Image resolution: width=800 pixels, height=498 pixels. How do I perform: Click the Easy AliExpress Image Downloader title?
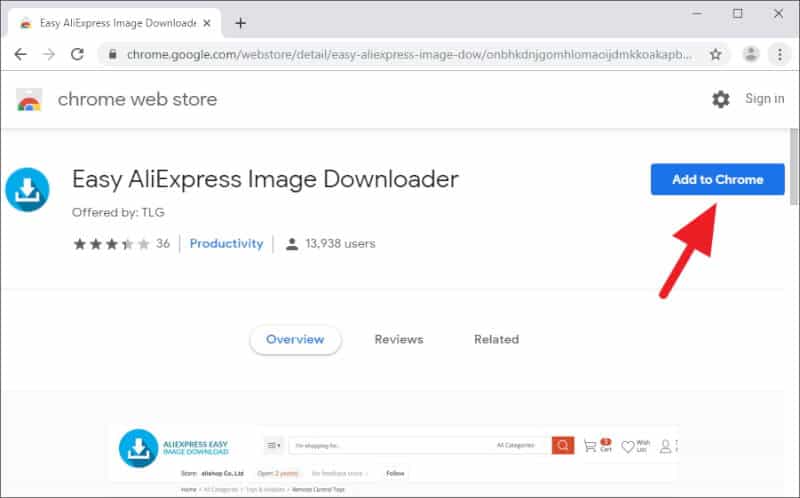pyautogui.click(x=265, y=179)
